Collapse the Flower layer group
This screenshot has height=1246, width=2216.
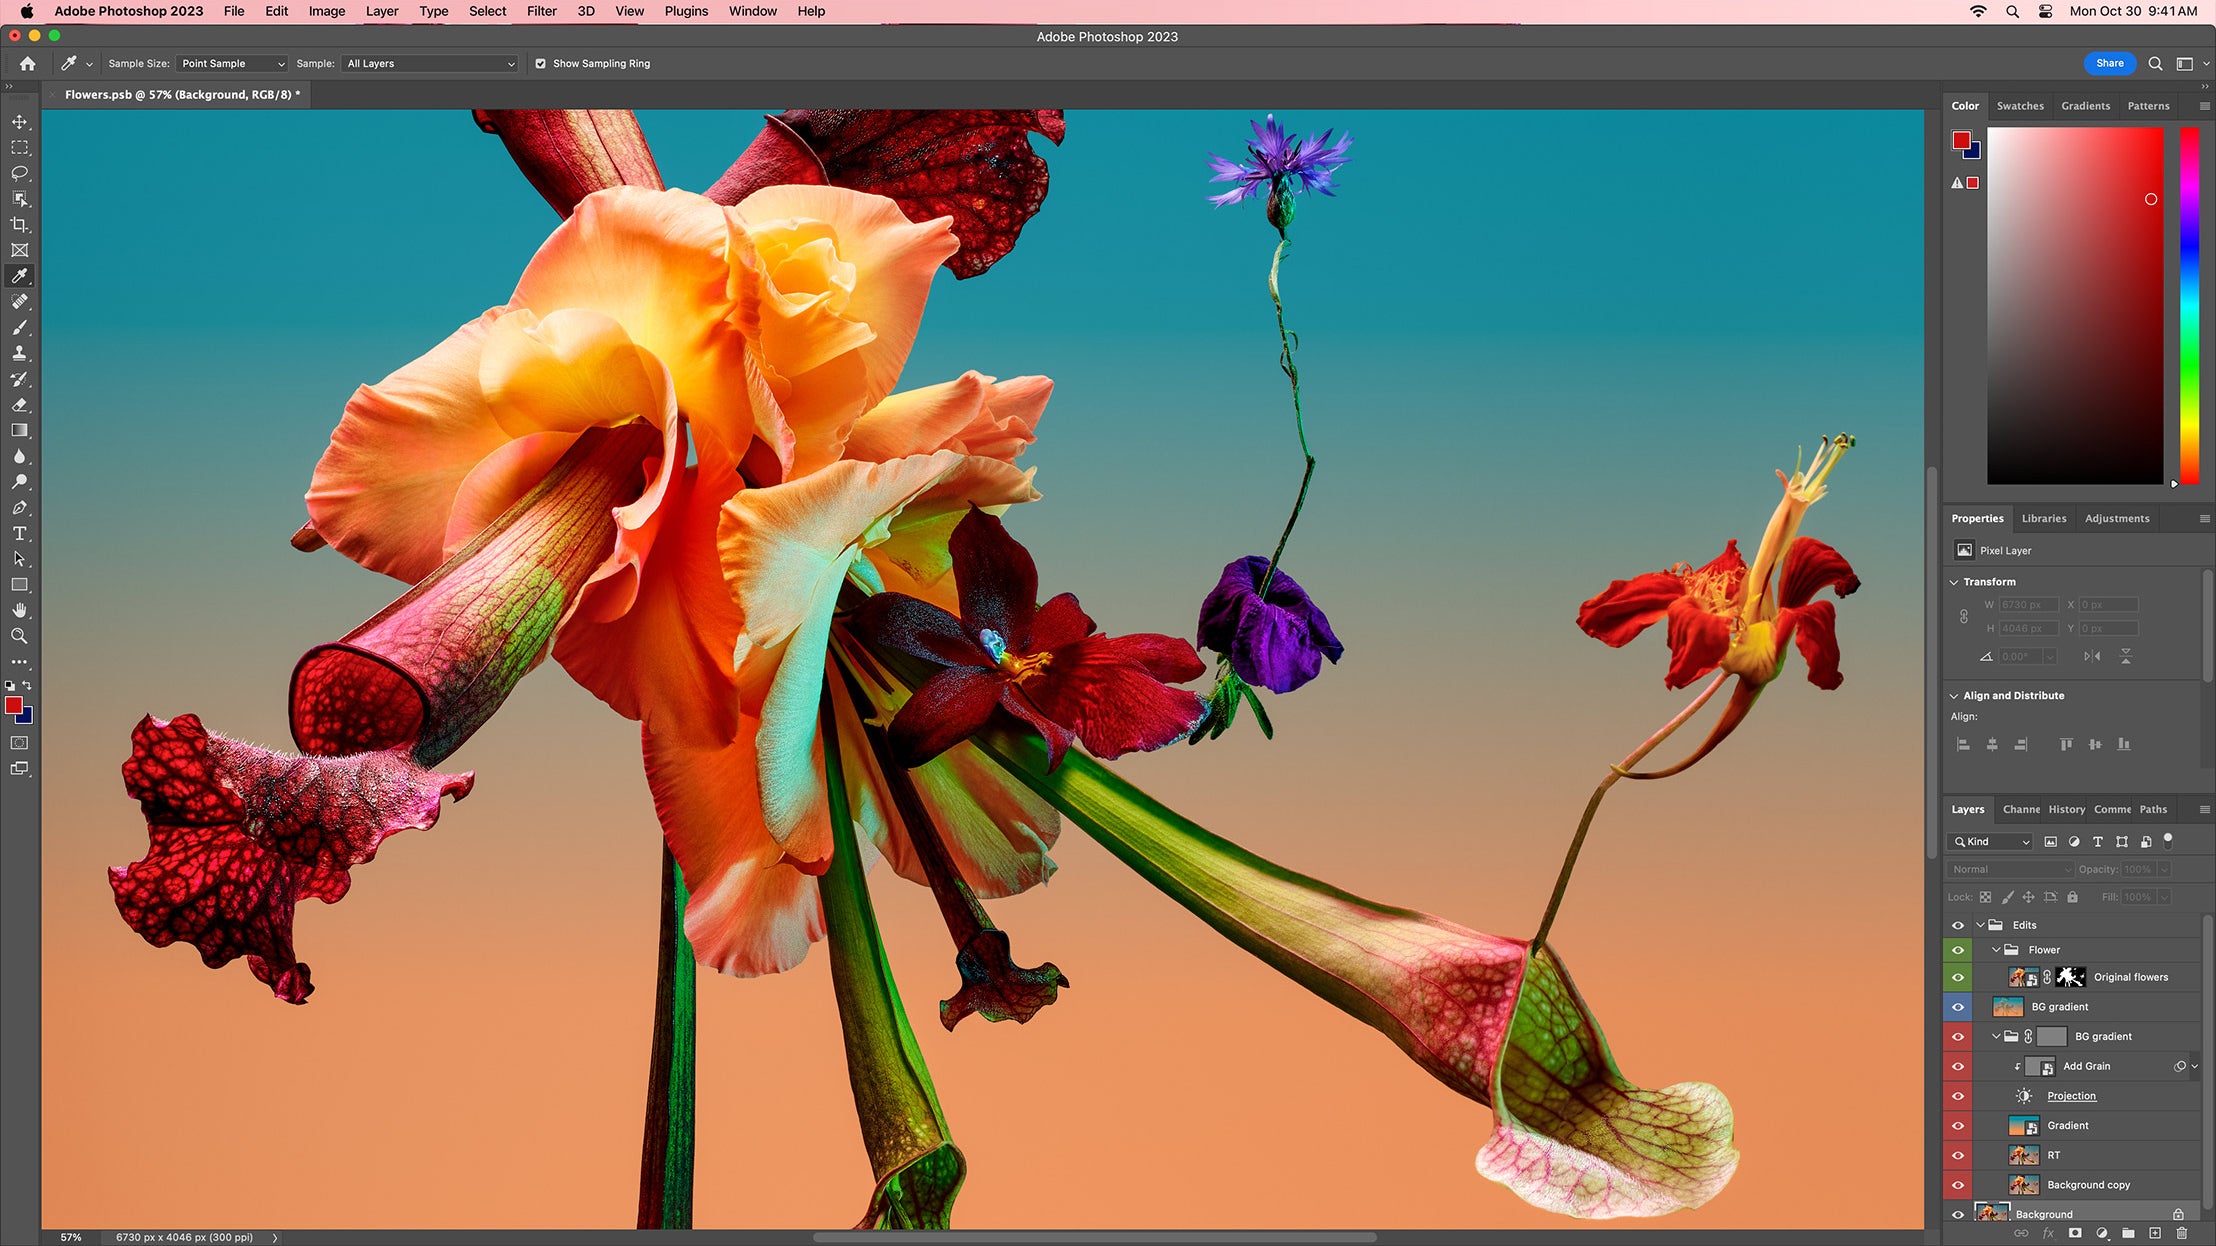(1996, 950)
